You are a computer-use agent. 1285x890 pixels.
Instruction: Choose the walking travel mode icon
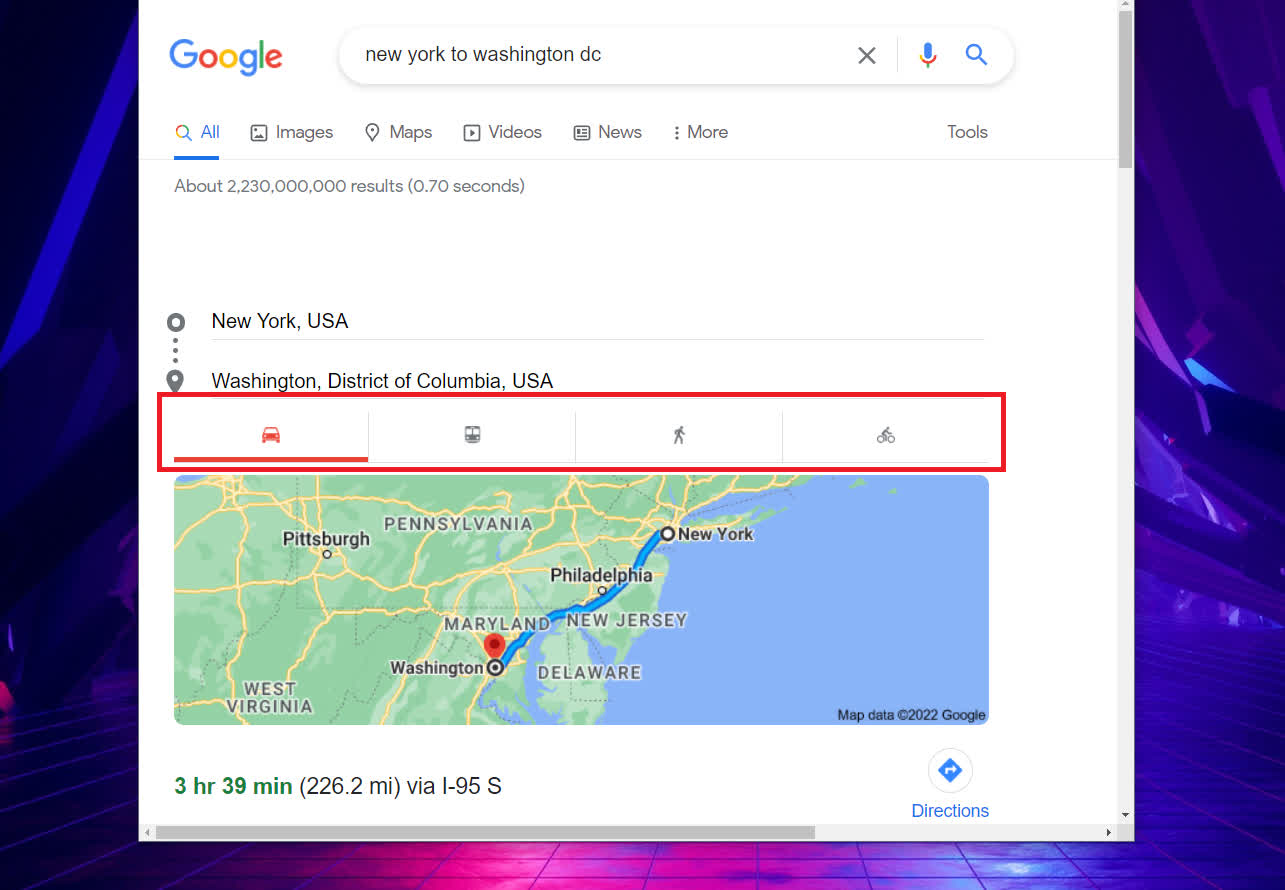pyautogui.click(x=679, y=435)
